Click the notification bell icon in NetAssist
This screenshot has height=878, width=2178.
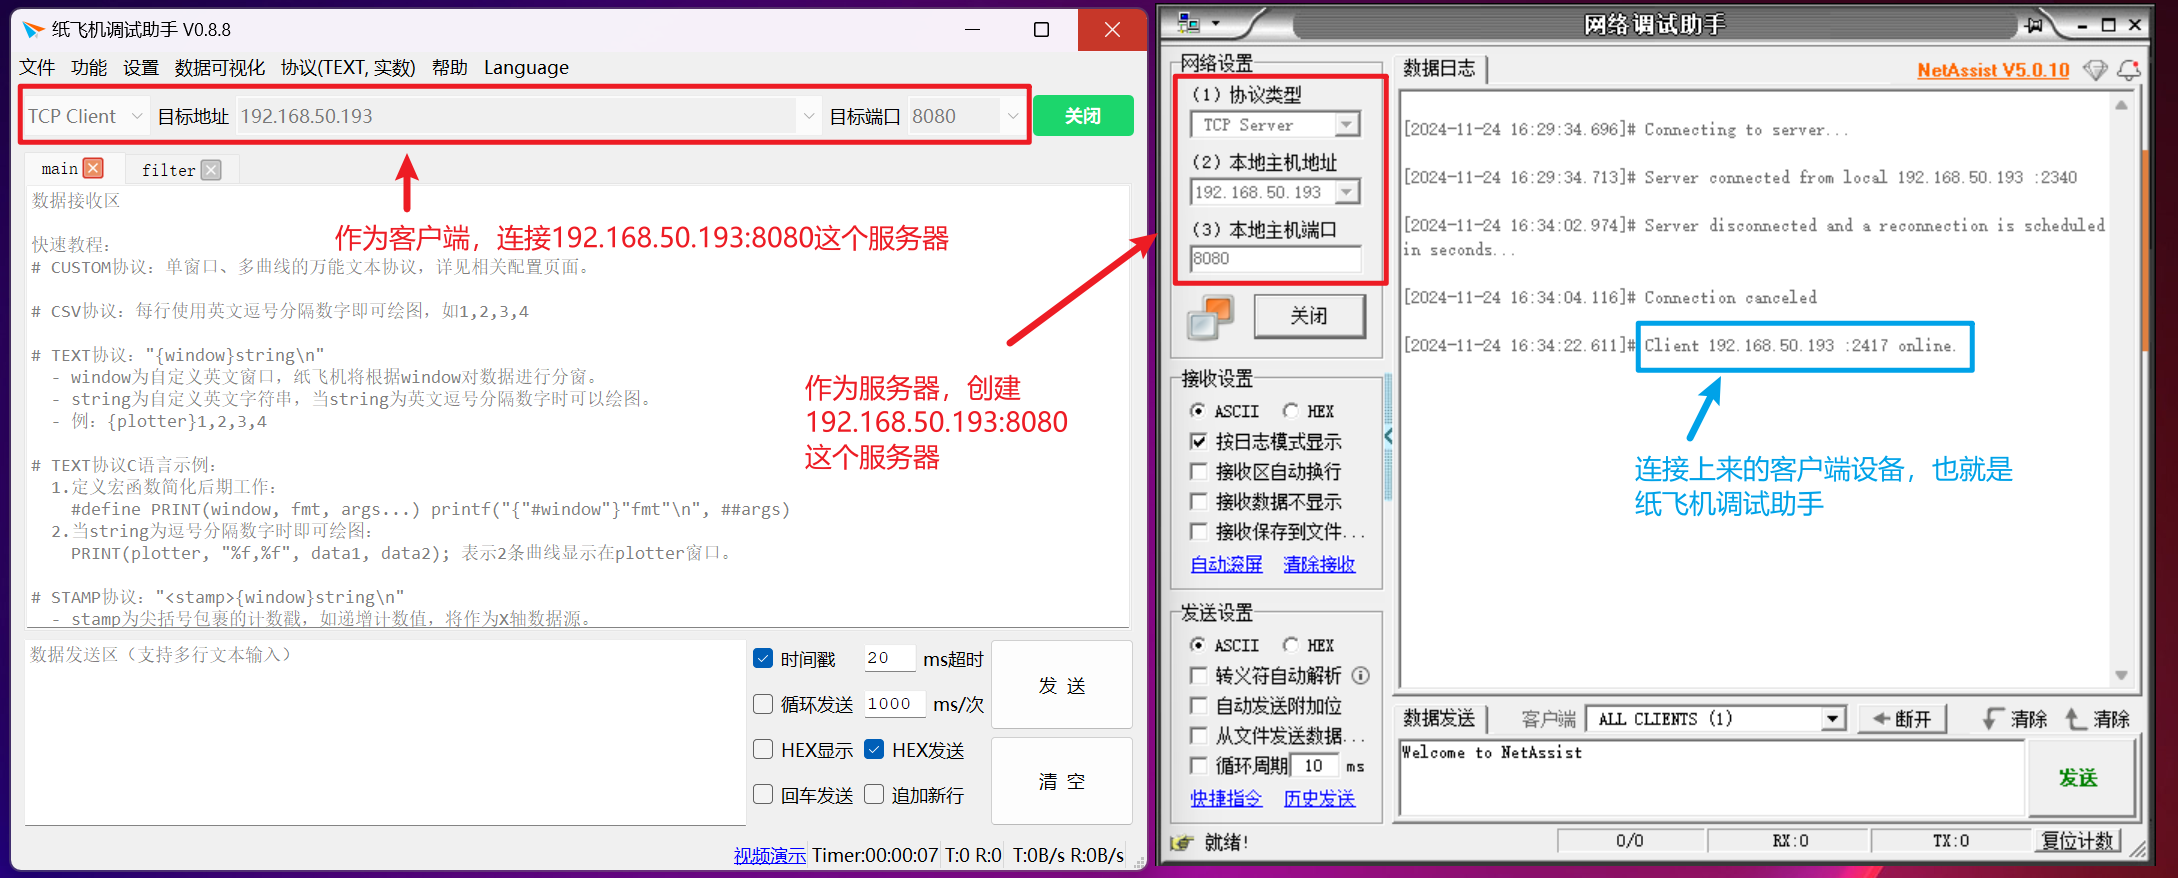(x=2128, y=70)
